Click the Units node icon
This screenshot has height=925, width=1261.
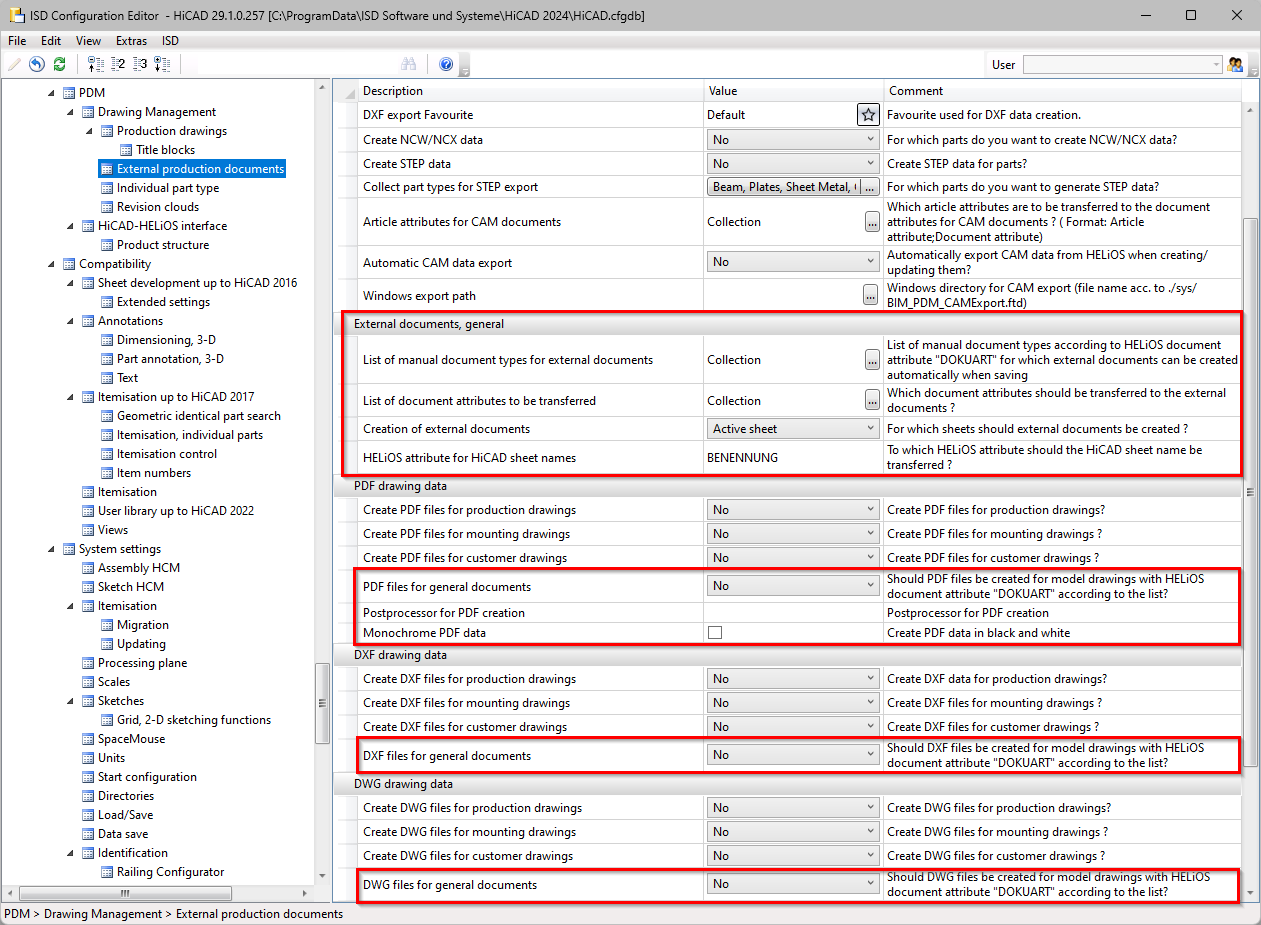(x=88, y=758)
